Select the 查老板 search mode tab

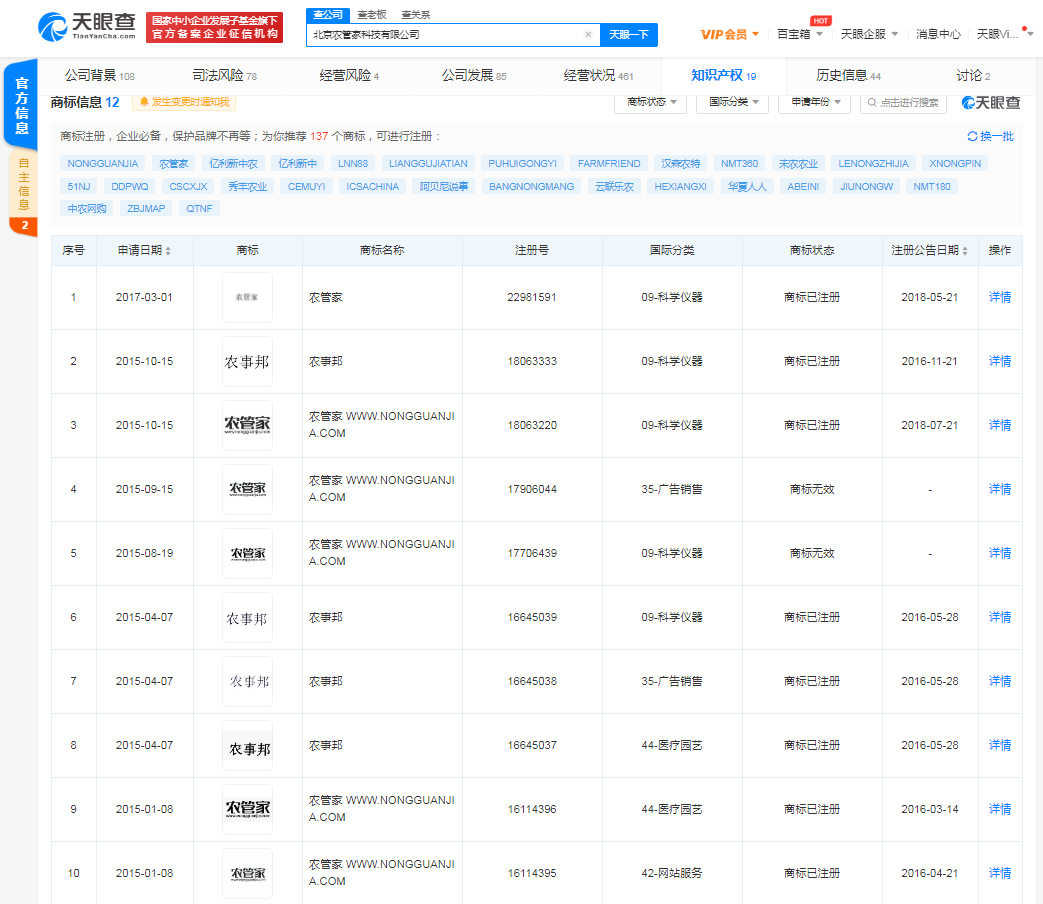point(372,15)
